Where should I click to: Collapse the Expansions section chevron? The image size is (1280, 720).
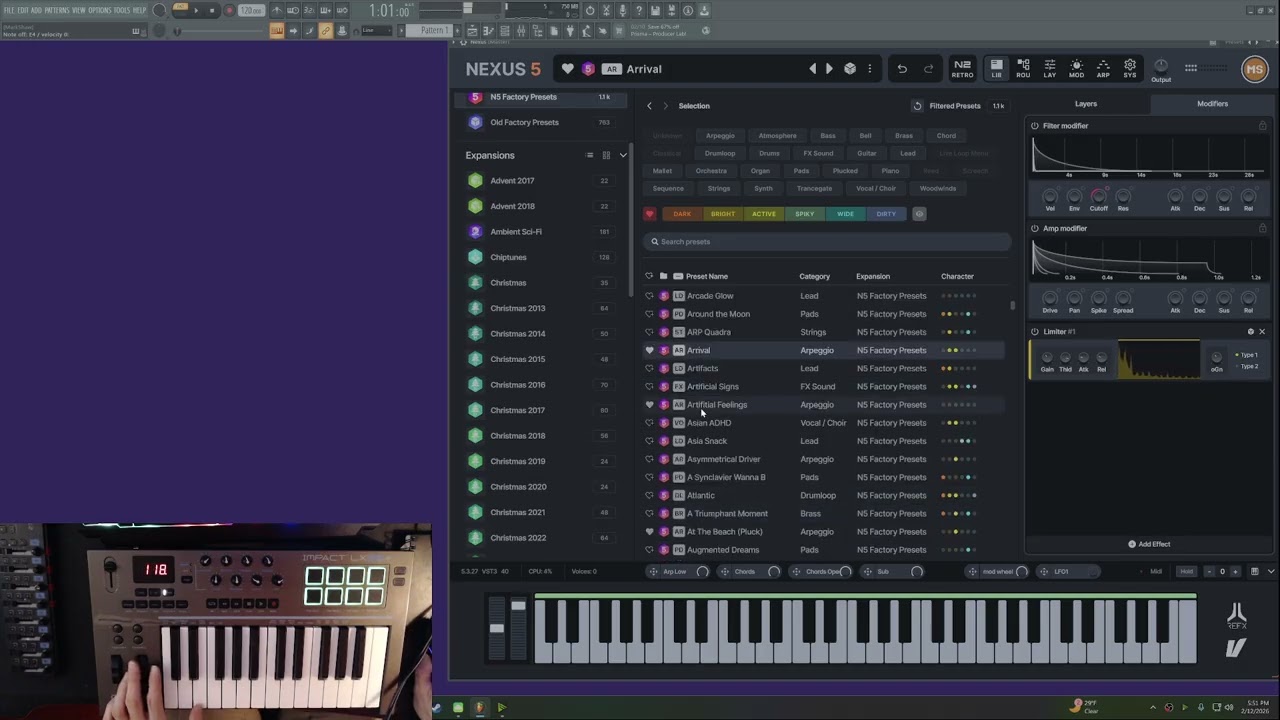coord(623,155)
